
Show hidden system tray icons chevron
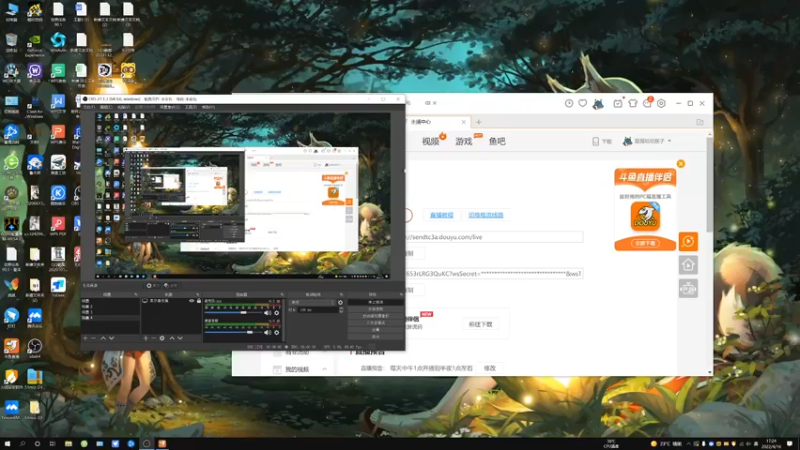click(688, 444)
